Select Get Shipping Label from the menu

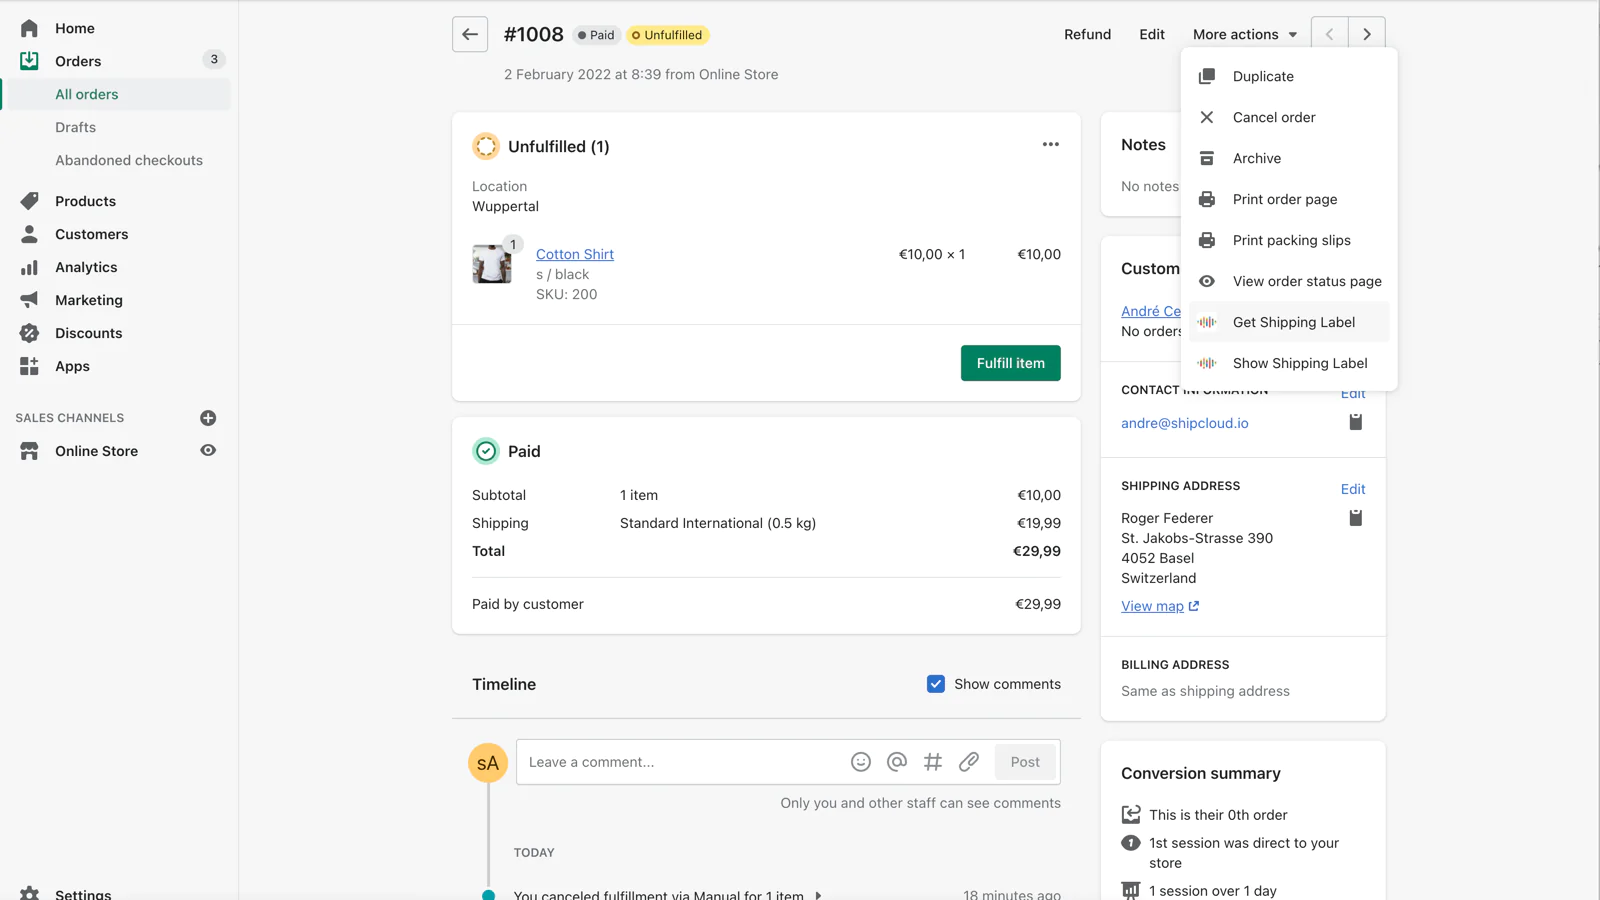click(1293, 322)
